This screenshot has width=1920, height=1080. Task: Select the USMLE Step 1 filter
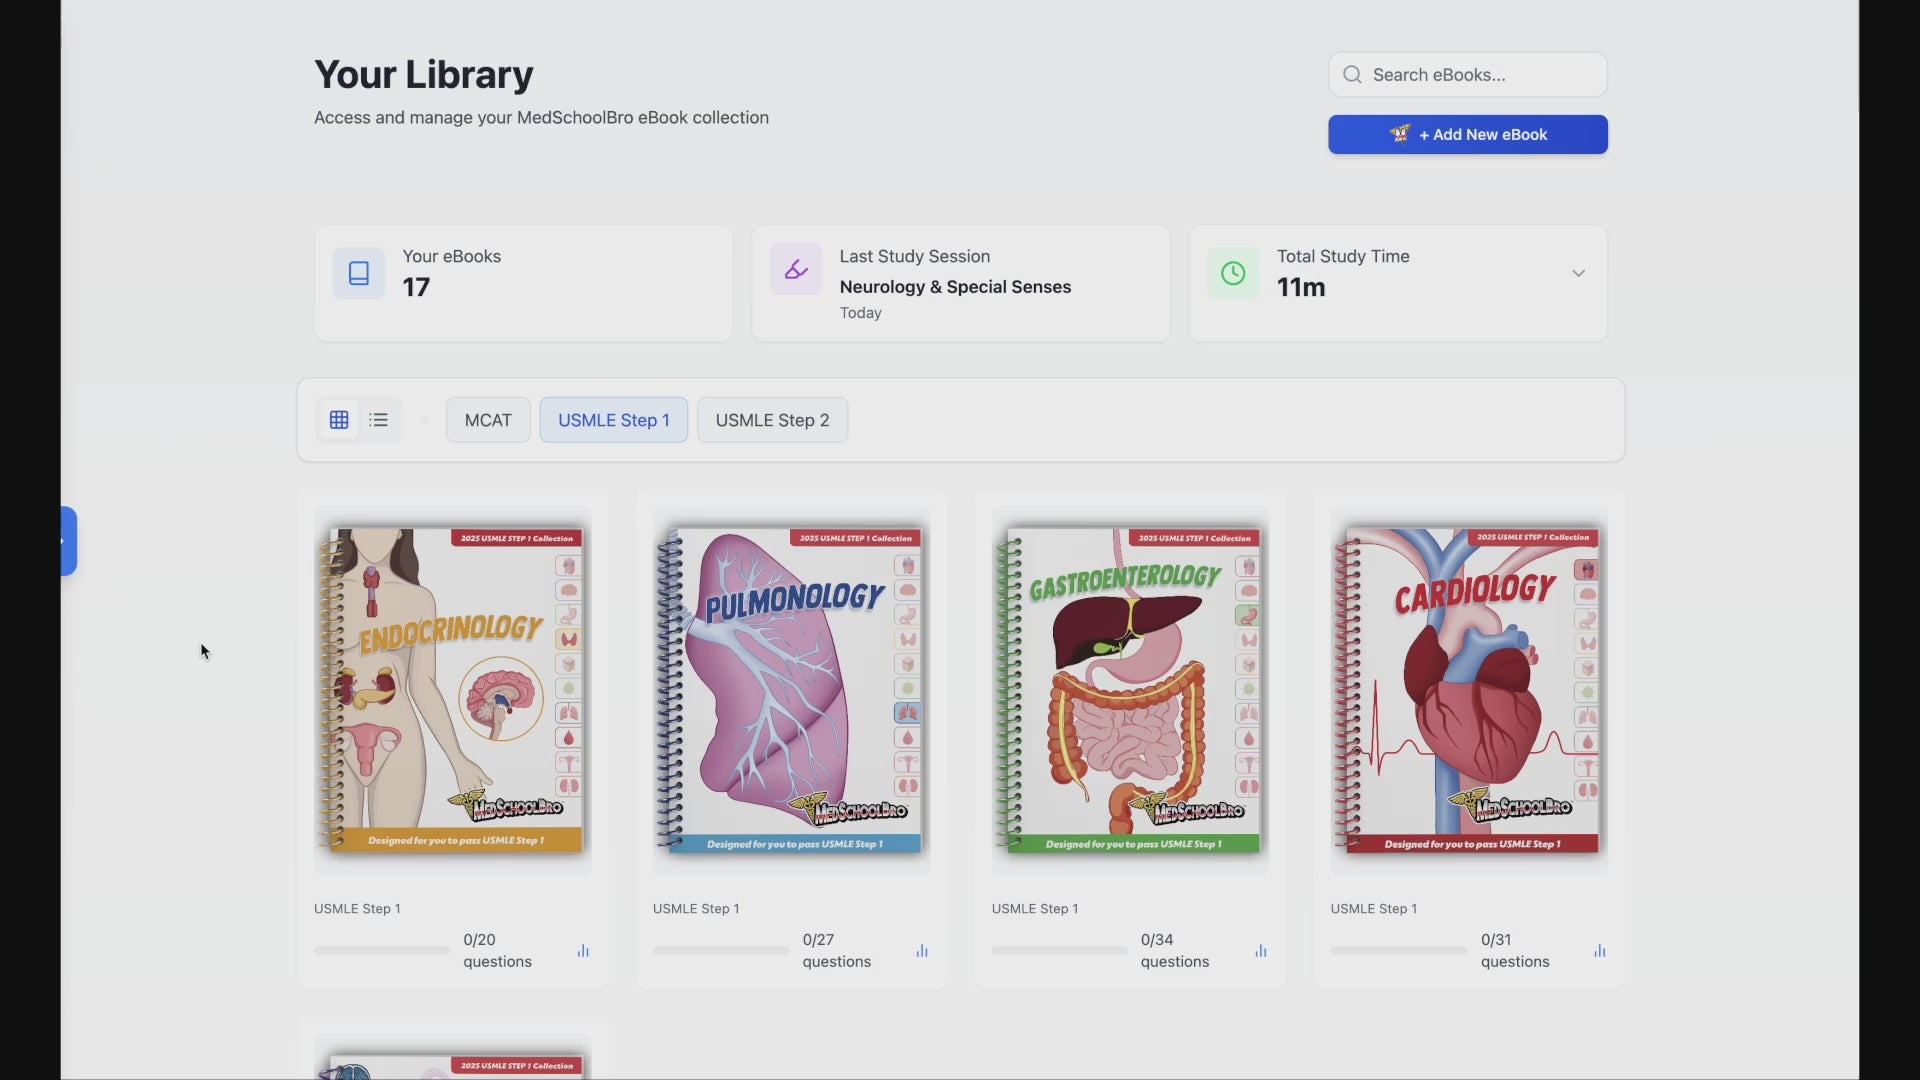pyautogui.click(x=613, y=420)
